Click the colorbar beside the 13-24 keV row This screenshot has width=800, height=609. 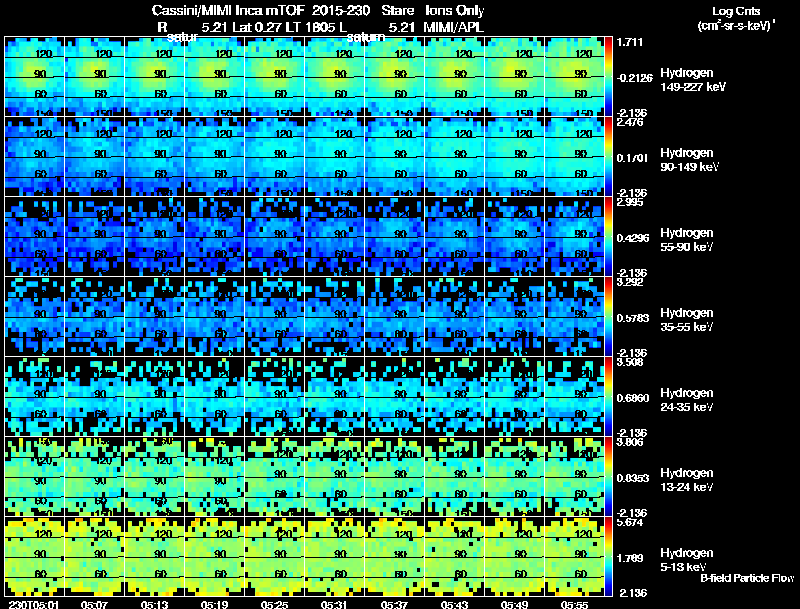608,477
